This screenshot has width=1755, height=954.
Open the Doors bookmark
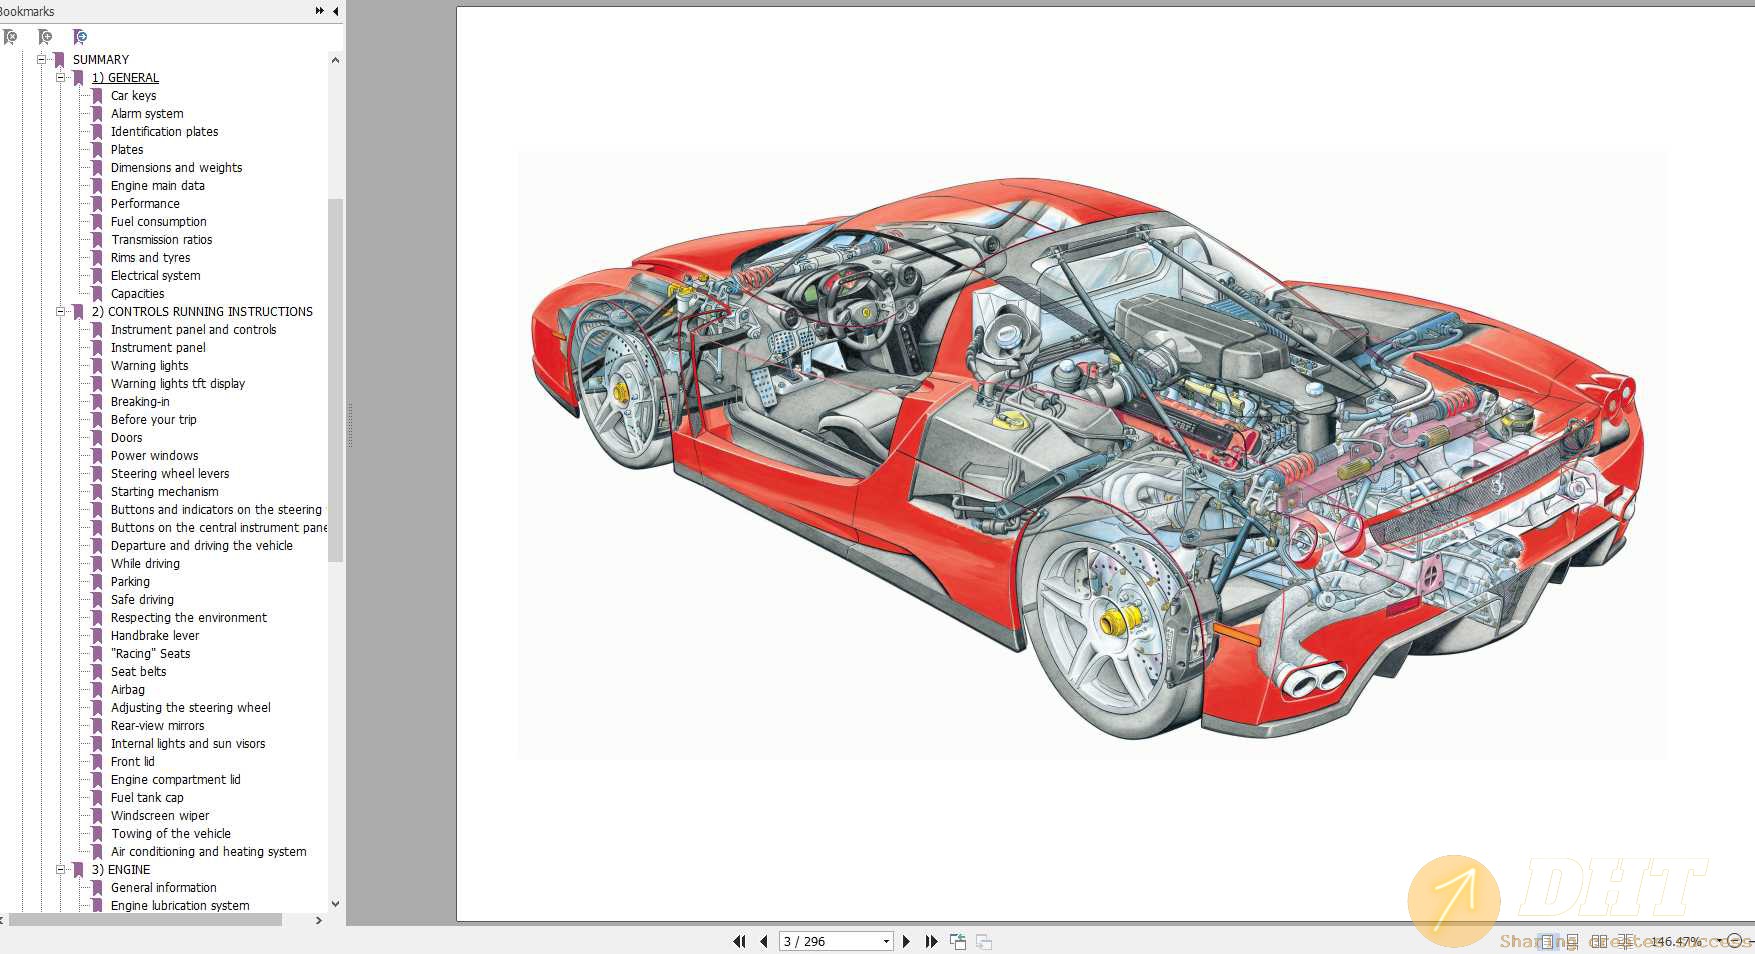point(126,437)
